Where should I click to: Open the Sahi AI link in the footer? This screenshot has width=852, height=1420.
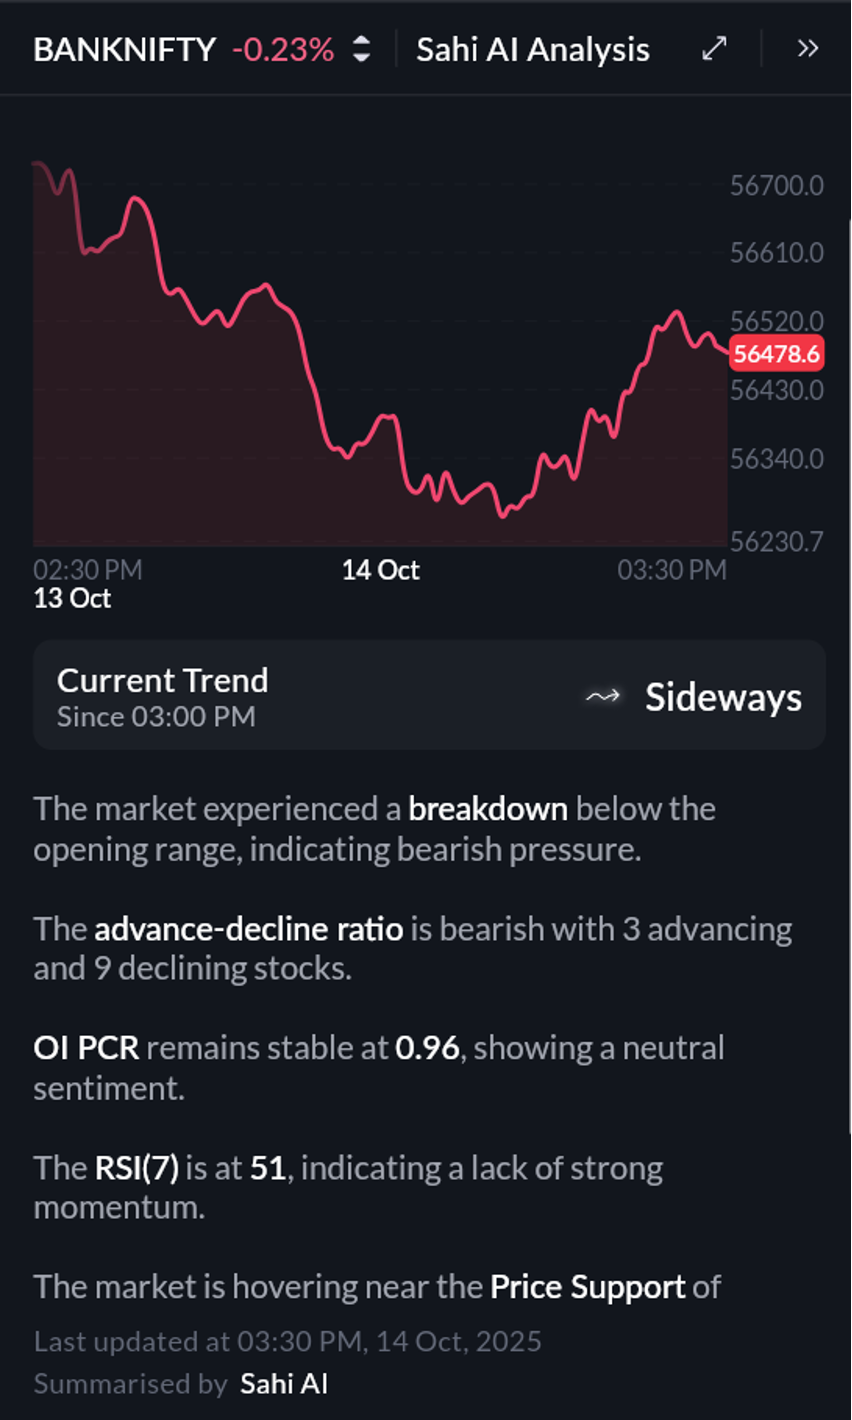284,1384
